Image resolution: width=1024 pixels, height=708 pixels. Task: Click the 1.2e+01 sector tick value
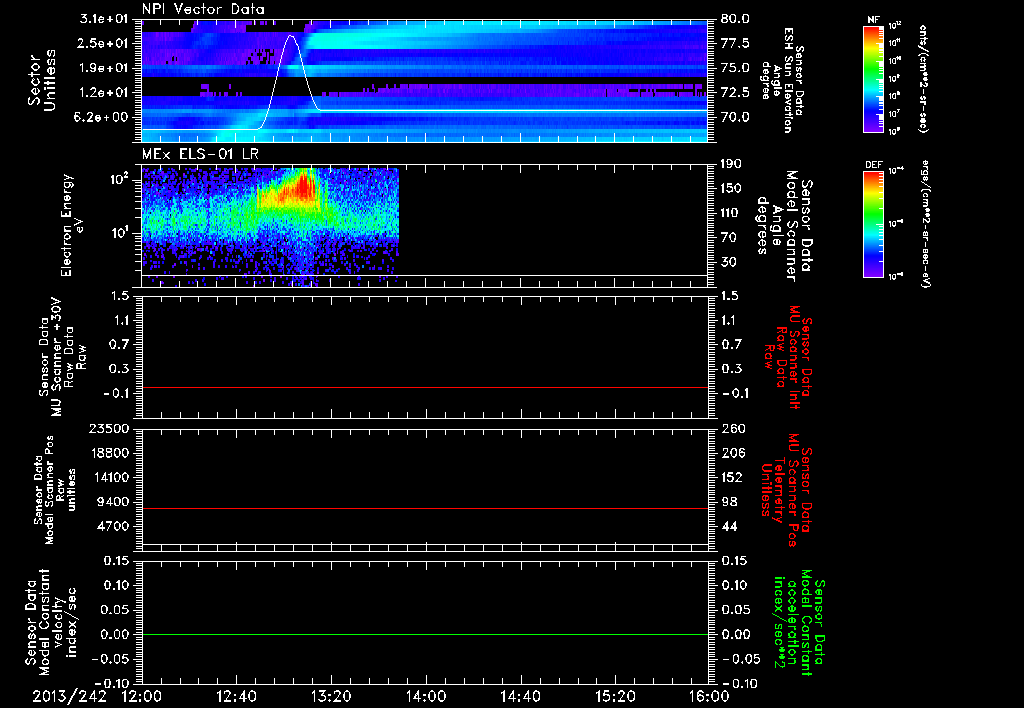pos(103,92)
